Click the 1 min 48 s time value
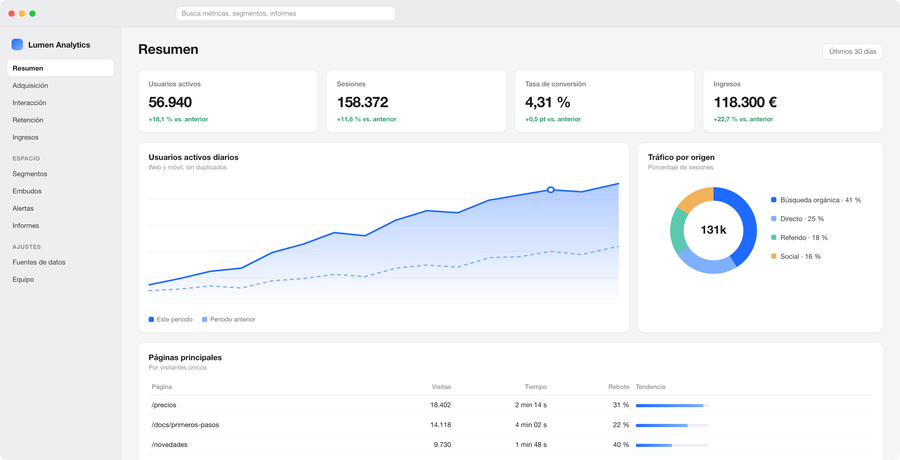Screen dimensions: 900x460 pyautogui.click(x=531, y=444)
